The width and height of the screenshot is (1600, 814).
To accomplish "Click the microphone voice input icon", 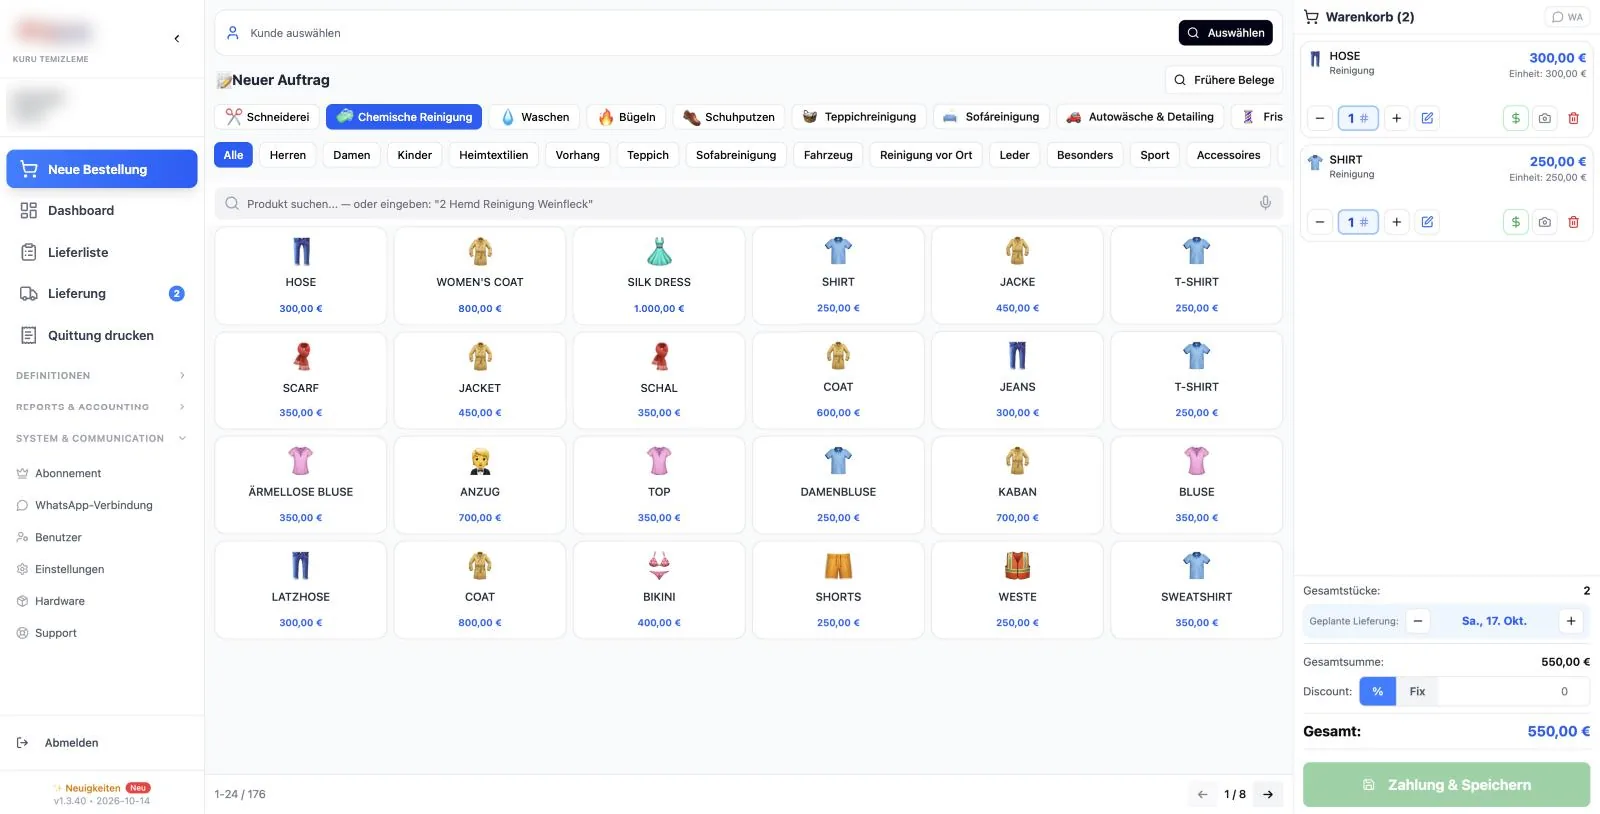I will point(1265,203).
